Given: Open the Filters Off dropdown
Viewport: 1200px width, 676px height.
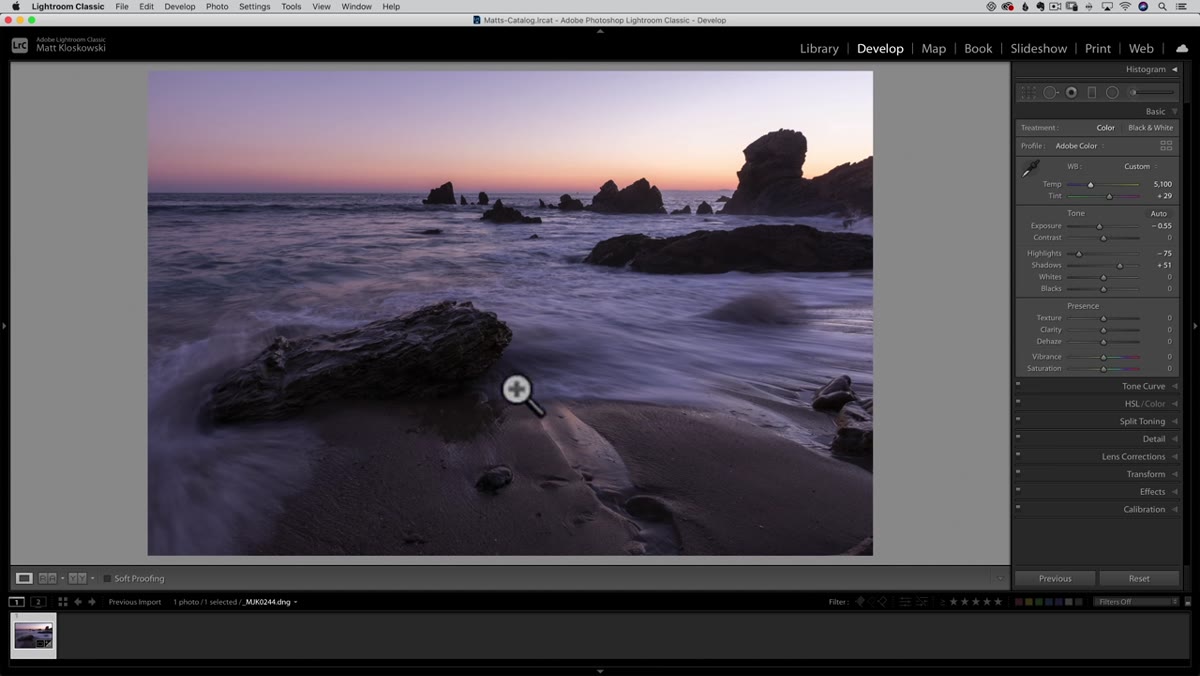Looking at the screenshot, I should [x=1137, y=602].
